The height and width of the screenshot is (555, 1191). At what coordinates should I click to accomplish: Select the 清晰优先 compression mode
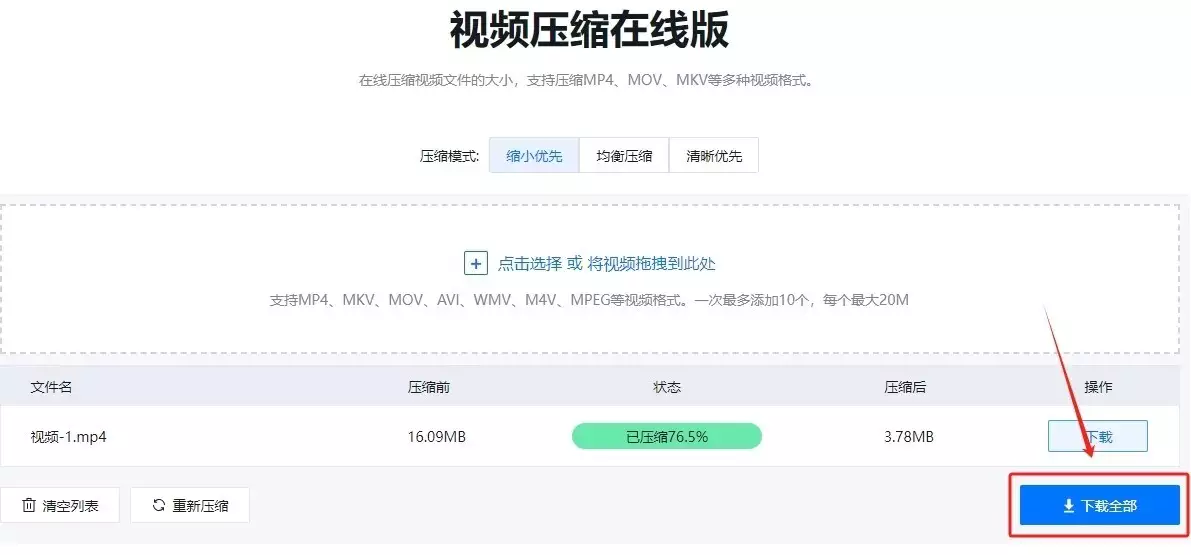click(x=713, y=156)
